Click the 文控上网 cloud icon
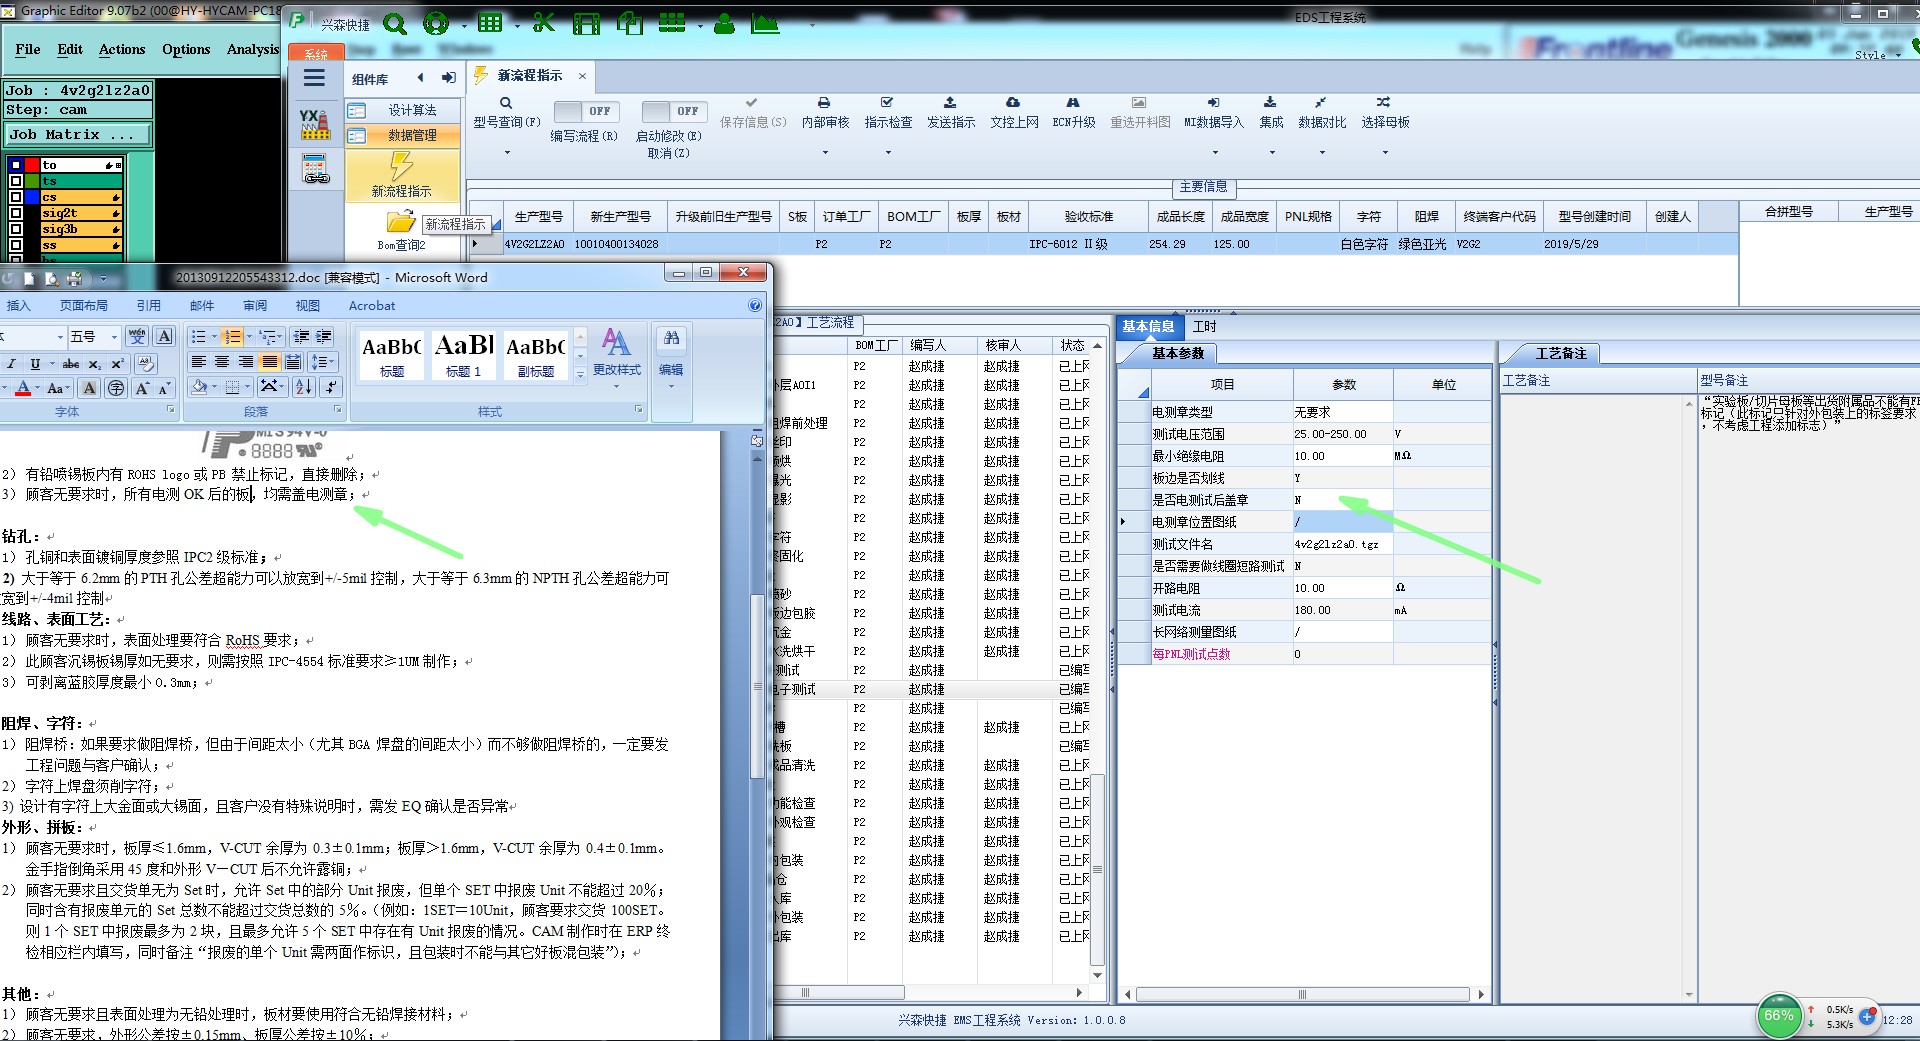This screenshot has height=1041, width=1920. (x=1013, y=103)
